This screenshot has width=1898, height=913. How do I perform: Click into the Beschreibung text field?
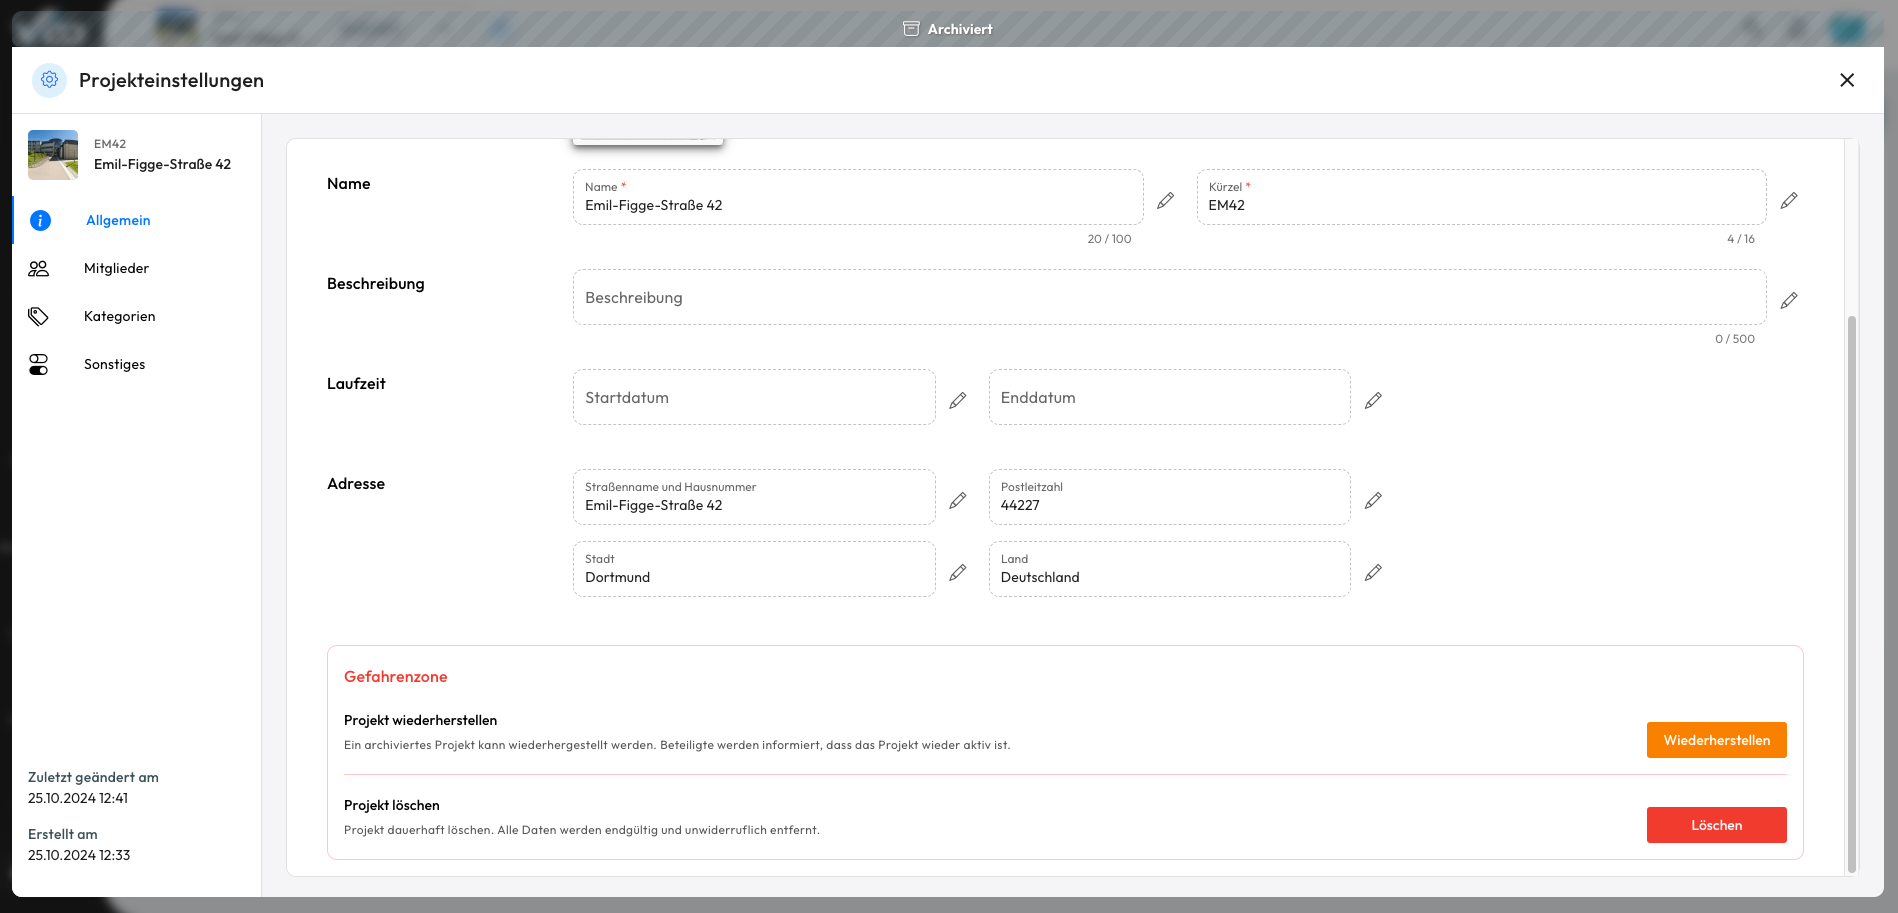(x=1168, y=298)
